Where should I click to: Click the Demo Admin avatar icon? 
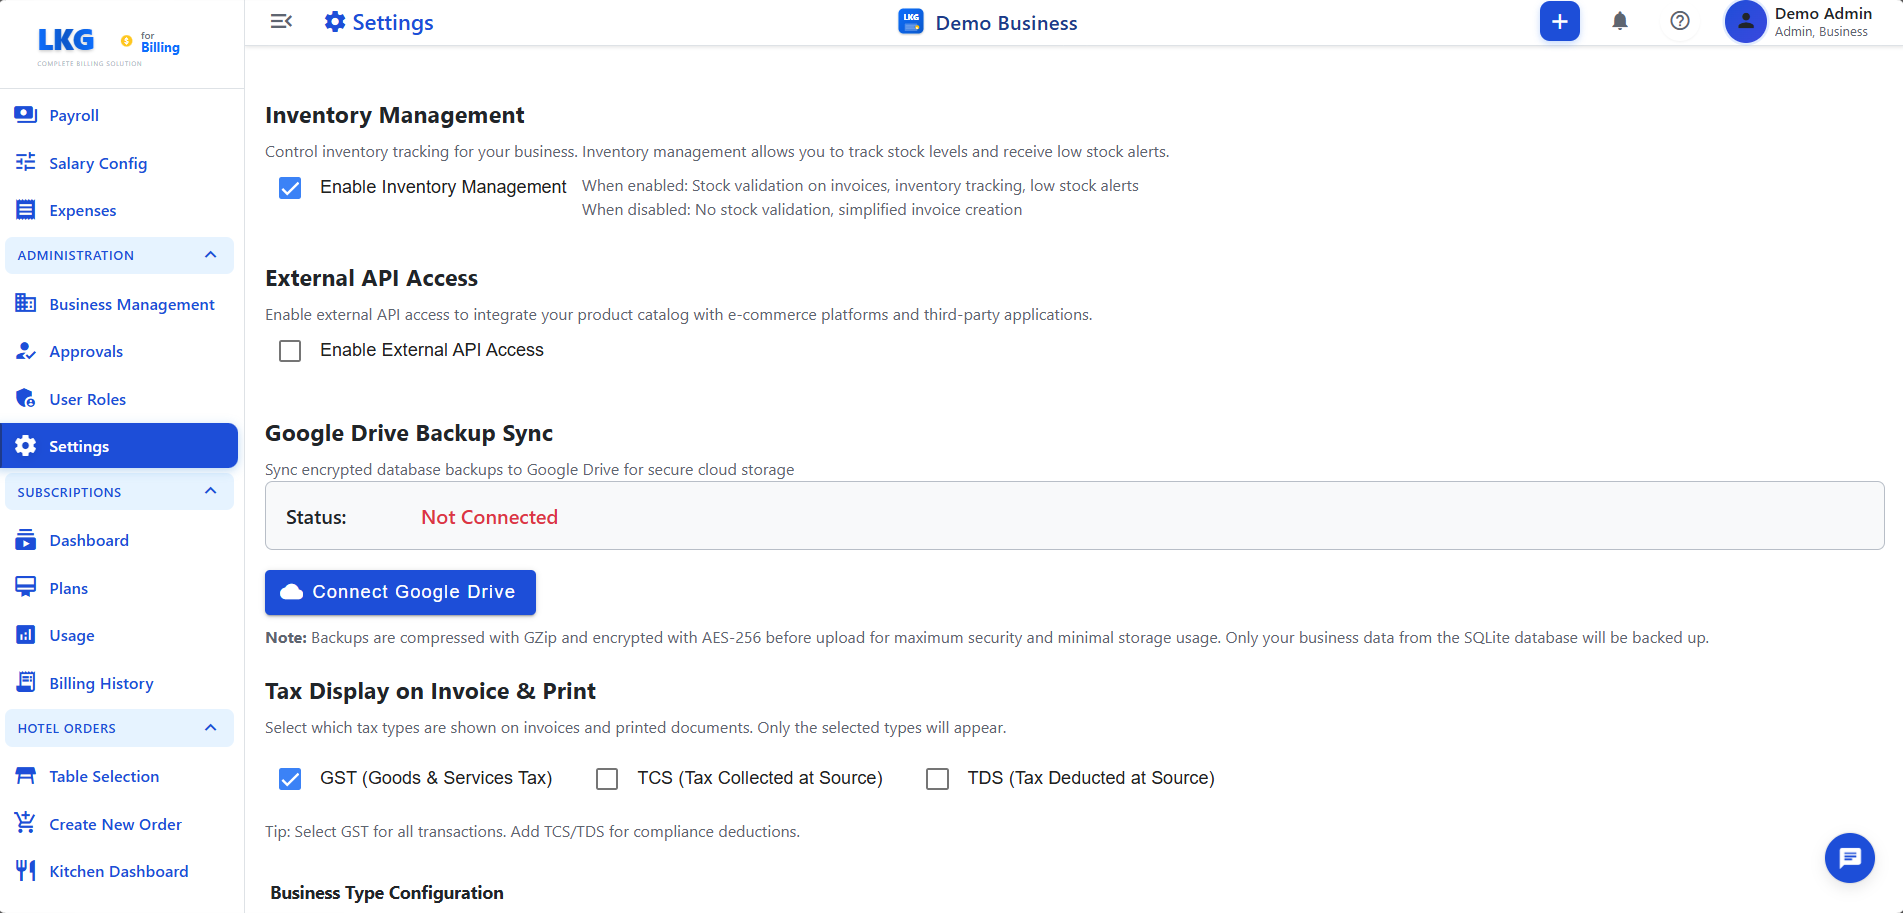(x=1745, y=22)
